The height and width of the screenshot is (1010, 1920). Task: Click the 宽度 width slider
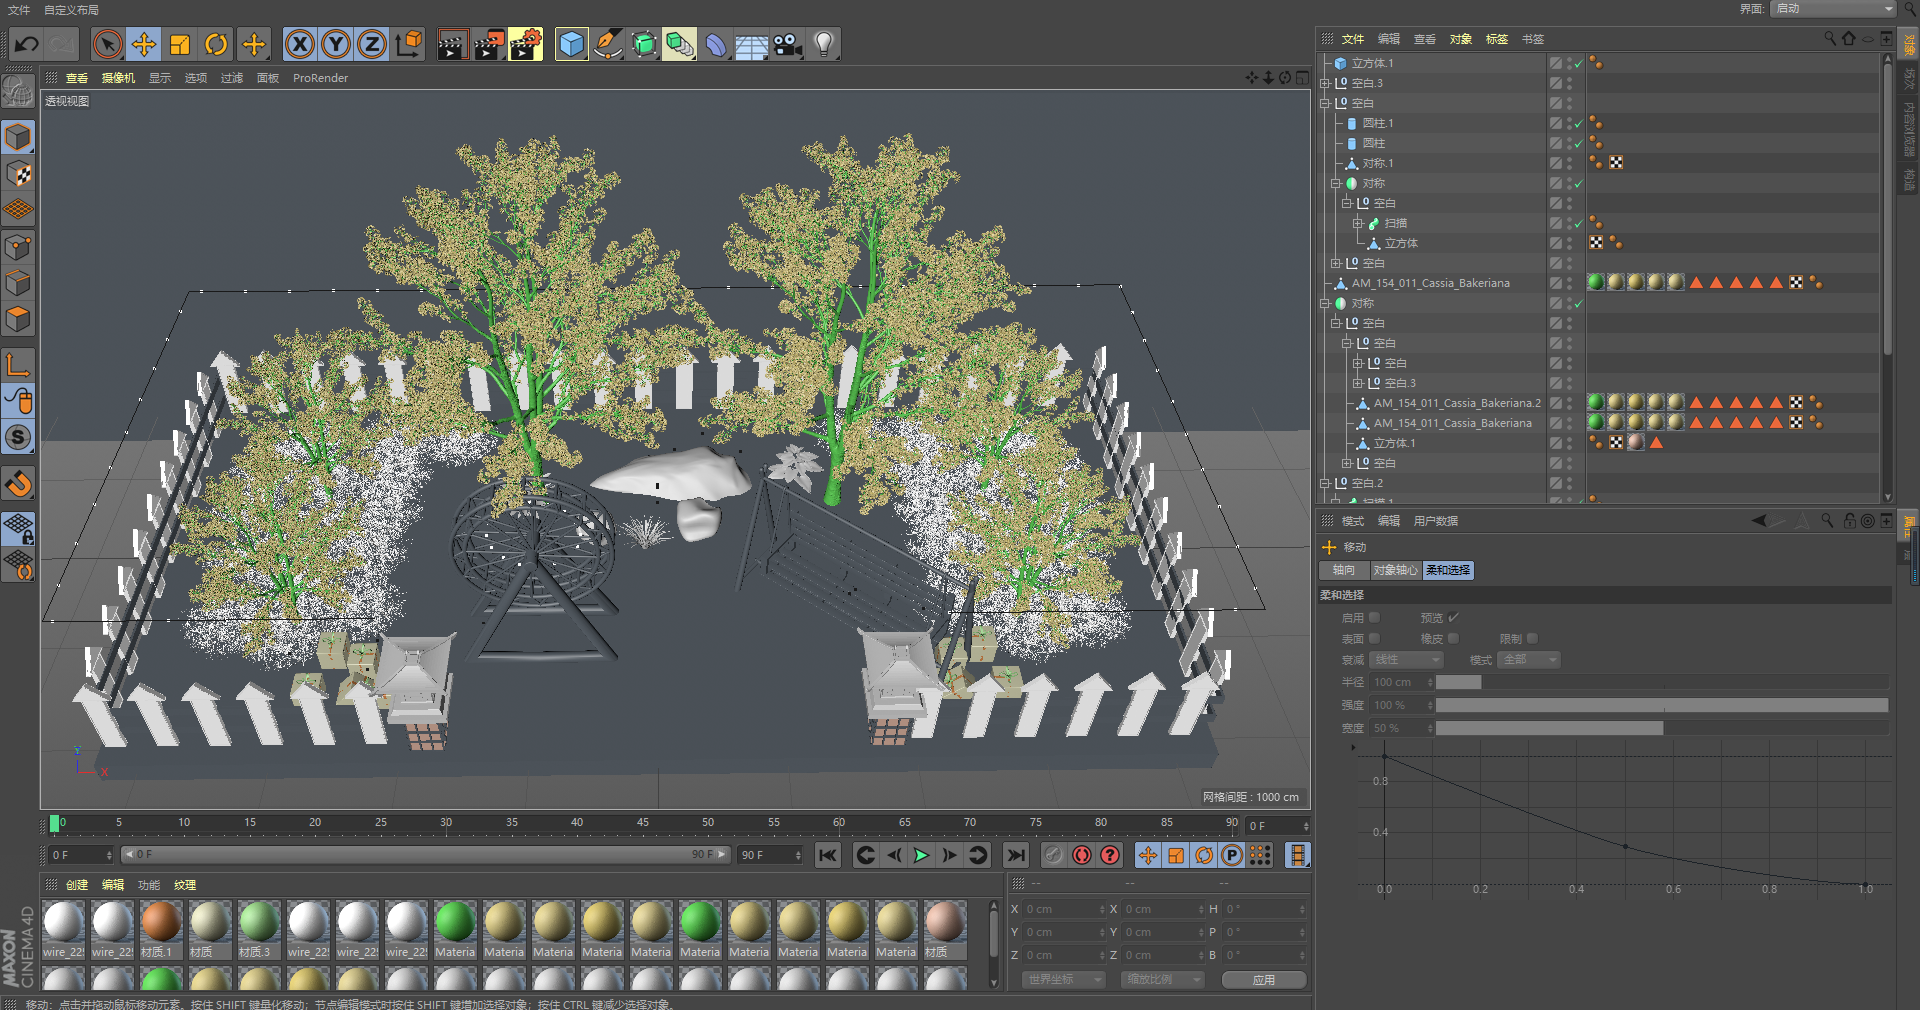(x=1662, y=728)
